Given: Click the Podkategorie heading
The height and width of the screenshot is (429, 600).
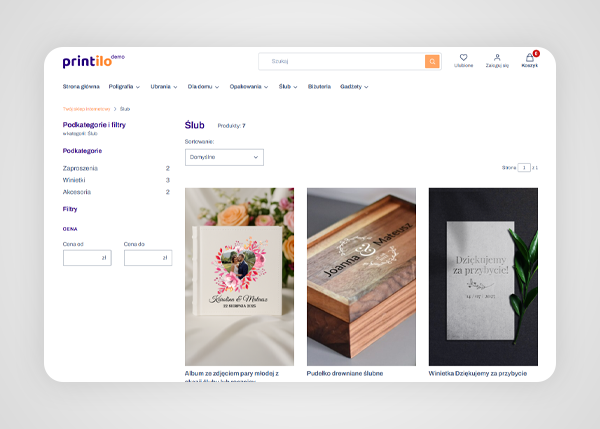Looking at the screenshot, I should [x=82, y=151].
